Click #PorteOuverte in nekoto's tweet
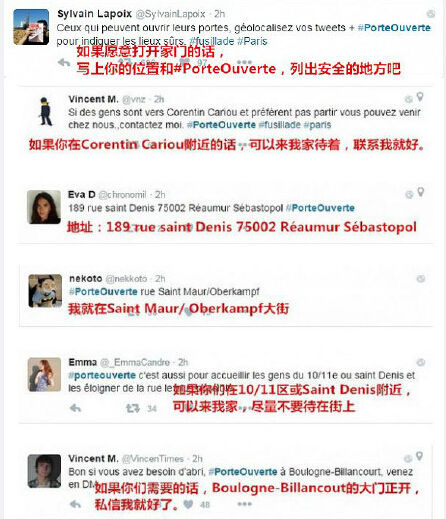Screen dimensions: 446x519 pyautogui.click(x=103, y=292)
